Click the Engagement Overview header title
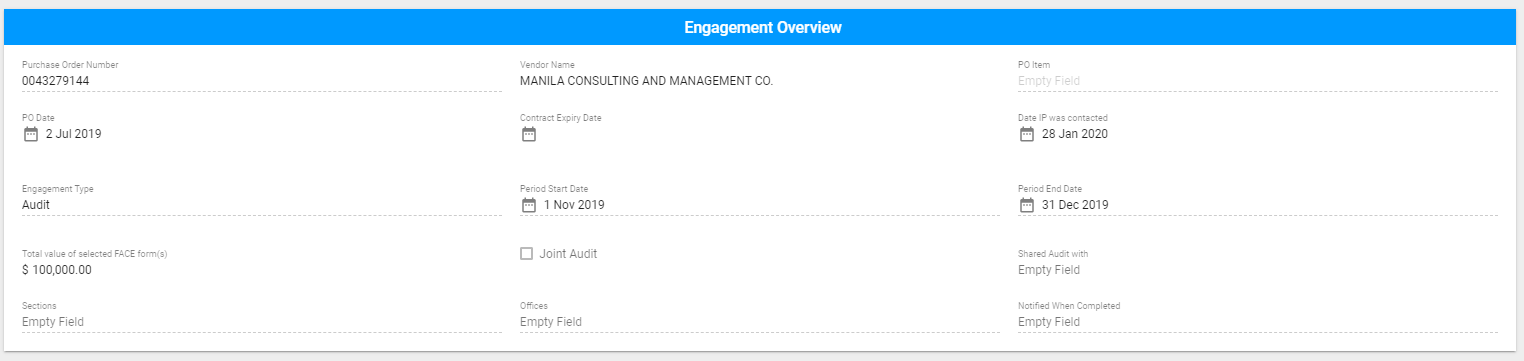 (x=763, y=28)
